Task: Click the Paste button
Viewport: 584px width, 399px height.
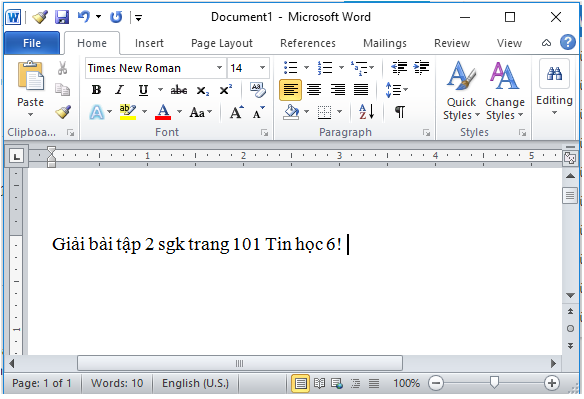Action: (30, 89)
